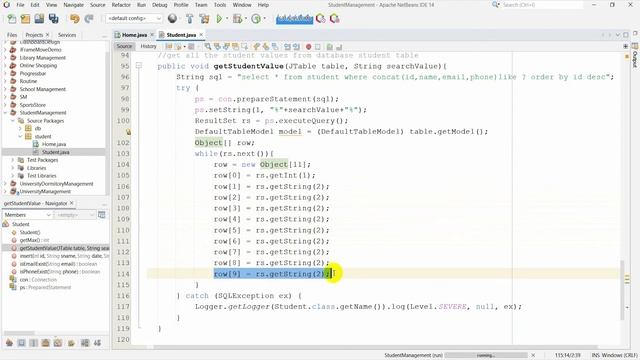Click the Search input field
Viewport: 640px width, 360px height.
click(x=542, y=5)
